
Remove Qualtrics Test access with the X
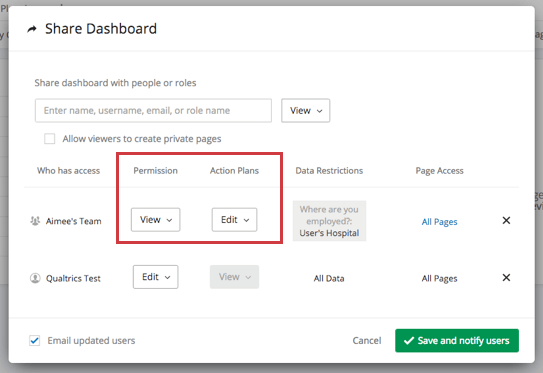(506, 277)
